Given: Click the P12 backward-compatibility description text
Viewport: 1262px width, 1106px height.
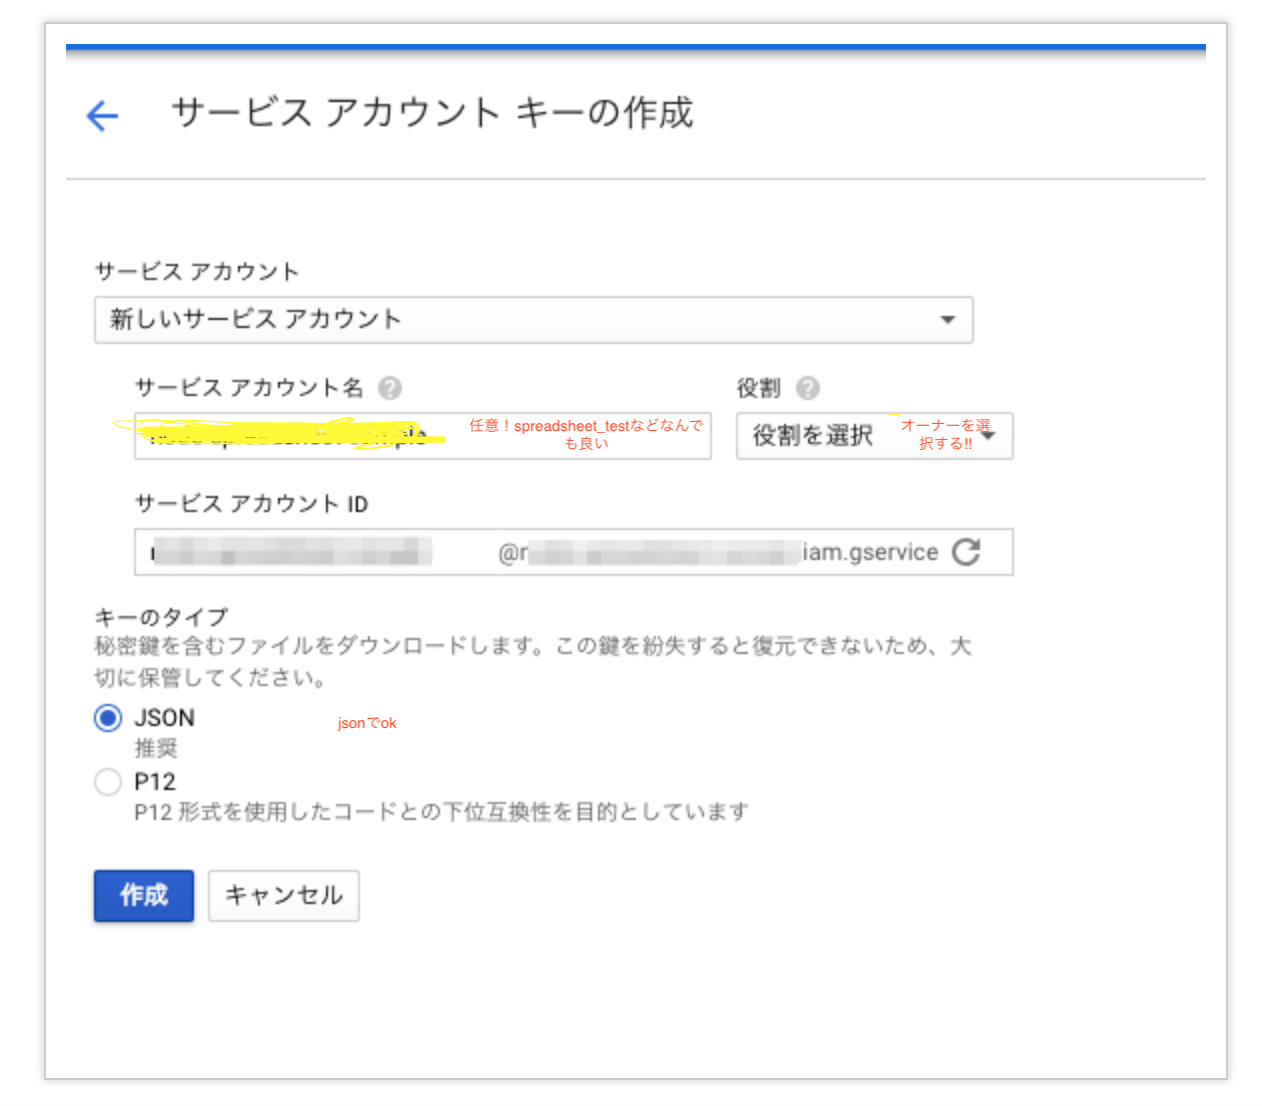Looking at the screenshot, I should click(441, 812).
